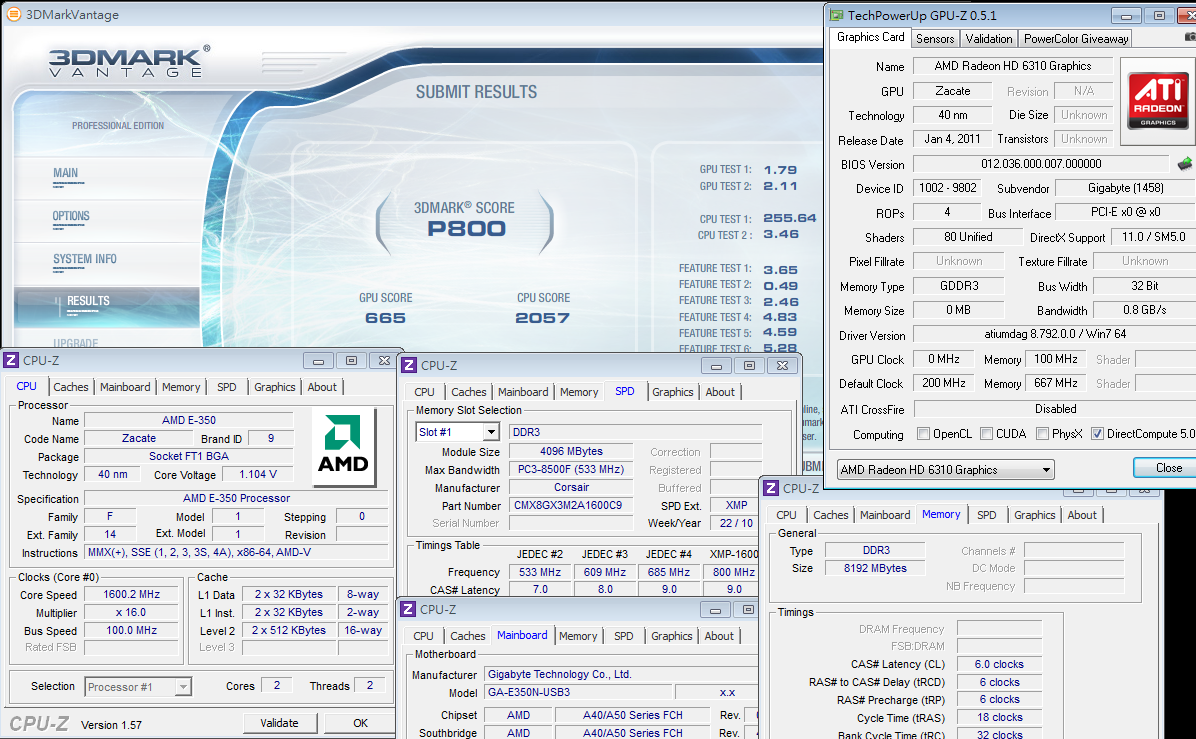Click the AMD logo in CPU-Z
Image resolution: width=1196 pixels, height=739 pixels.
point(343,446)
